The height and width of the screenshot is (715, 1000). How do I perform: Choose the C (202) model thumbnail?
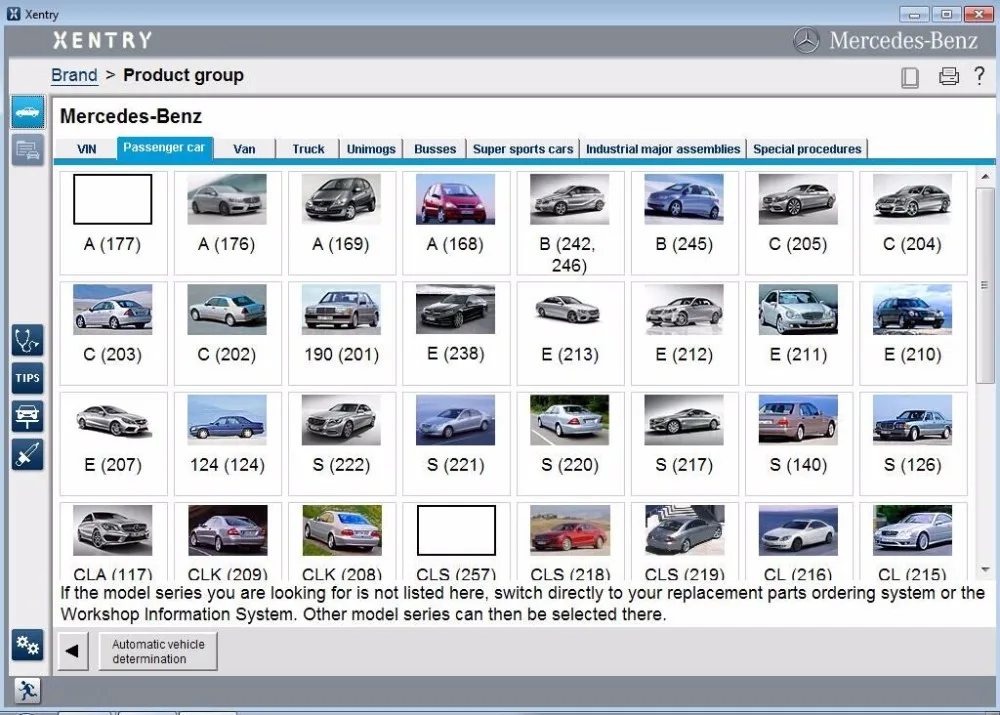(227, 309)
